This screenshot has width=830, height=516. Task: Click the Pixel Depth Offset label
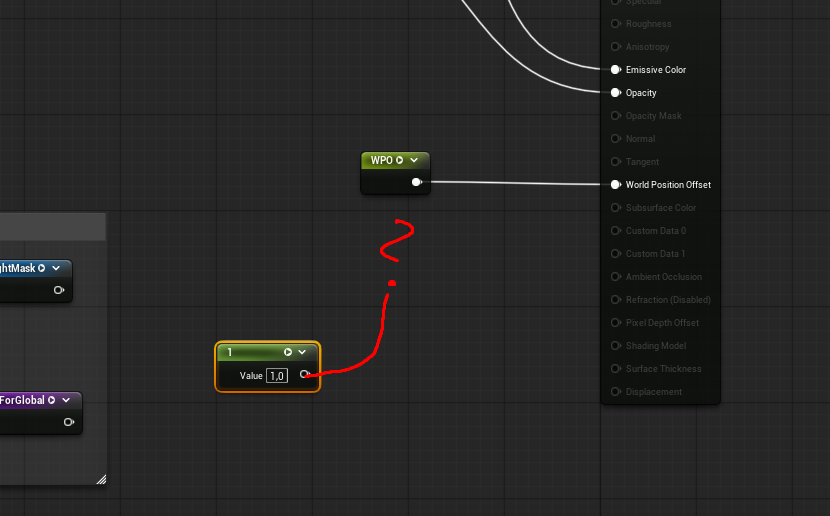[x=662, y=323]
